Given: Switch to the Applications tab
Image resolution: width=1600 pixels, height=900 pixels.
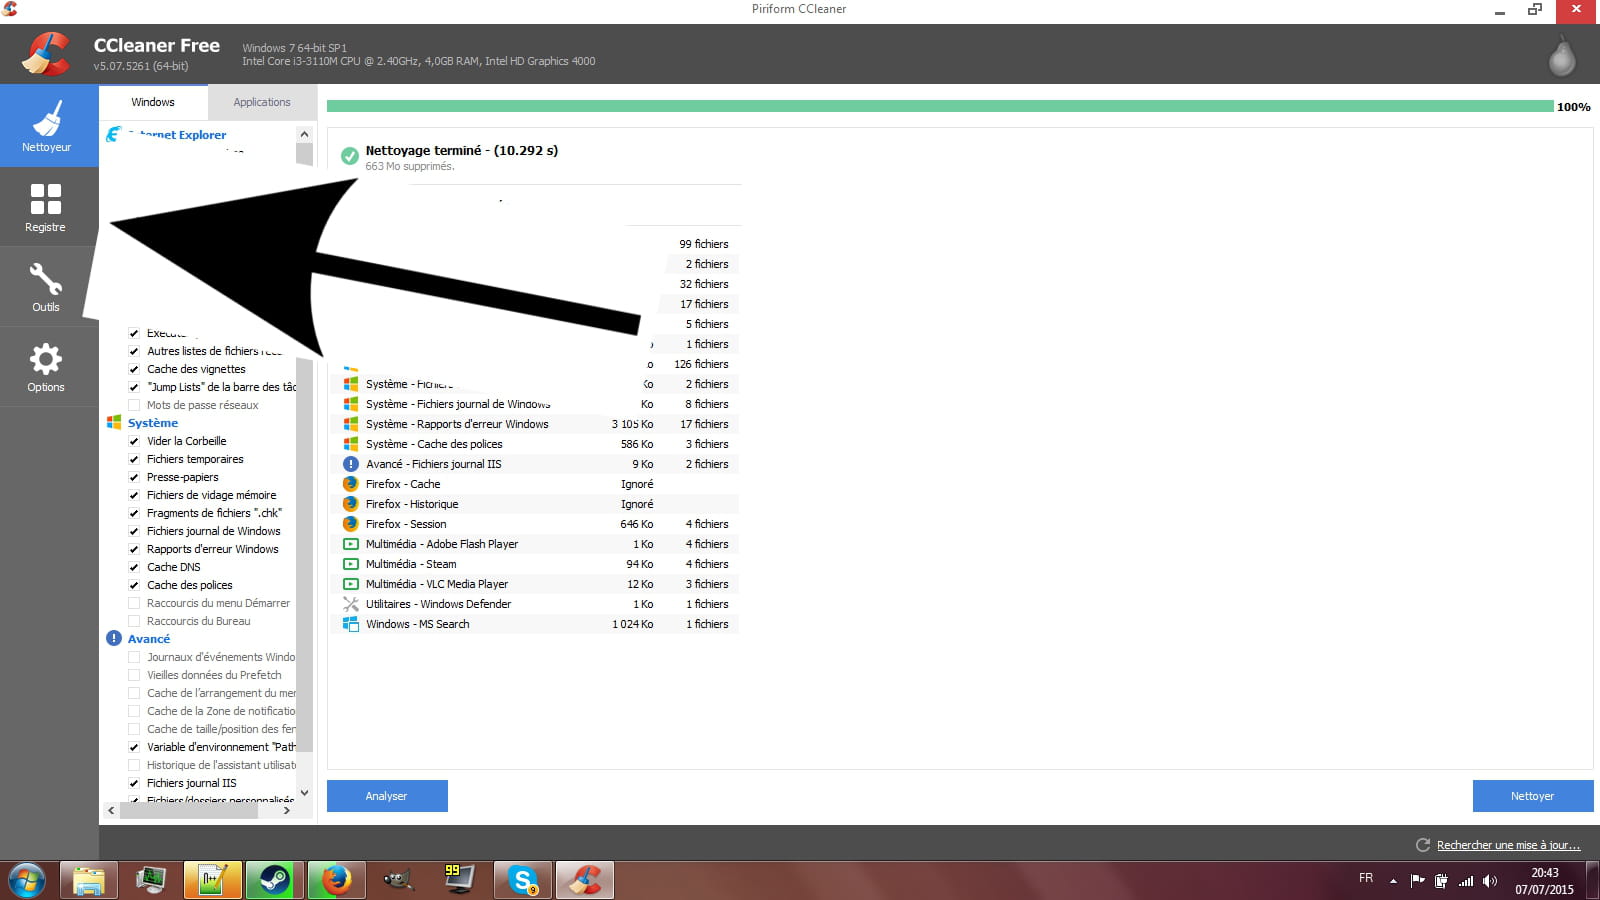Looking at the screenshot, I should point(261,102).
